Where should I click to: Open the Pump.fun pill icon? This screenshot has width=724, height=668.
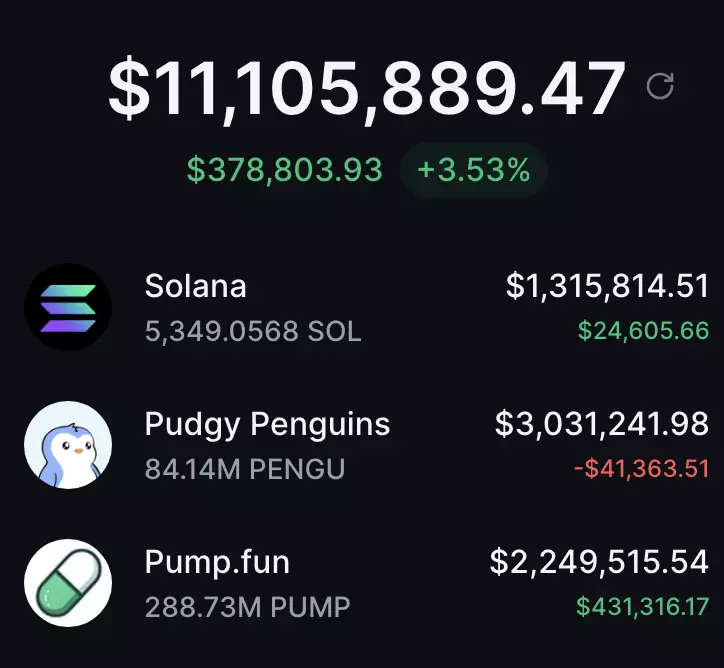pos(68,583)
